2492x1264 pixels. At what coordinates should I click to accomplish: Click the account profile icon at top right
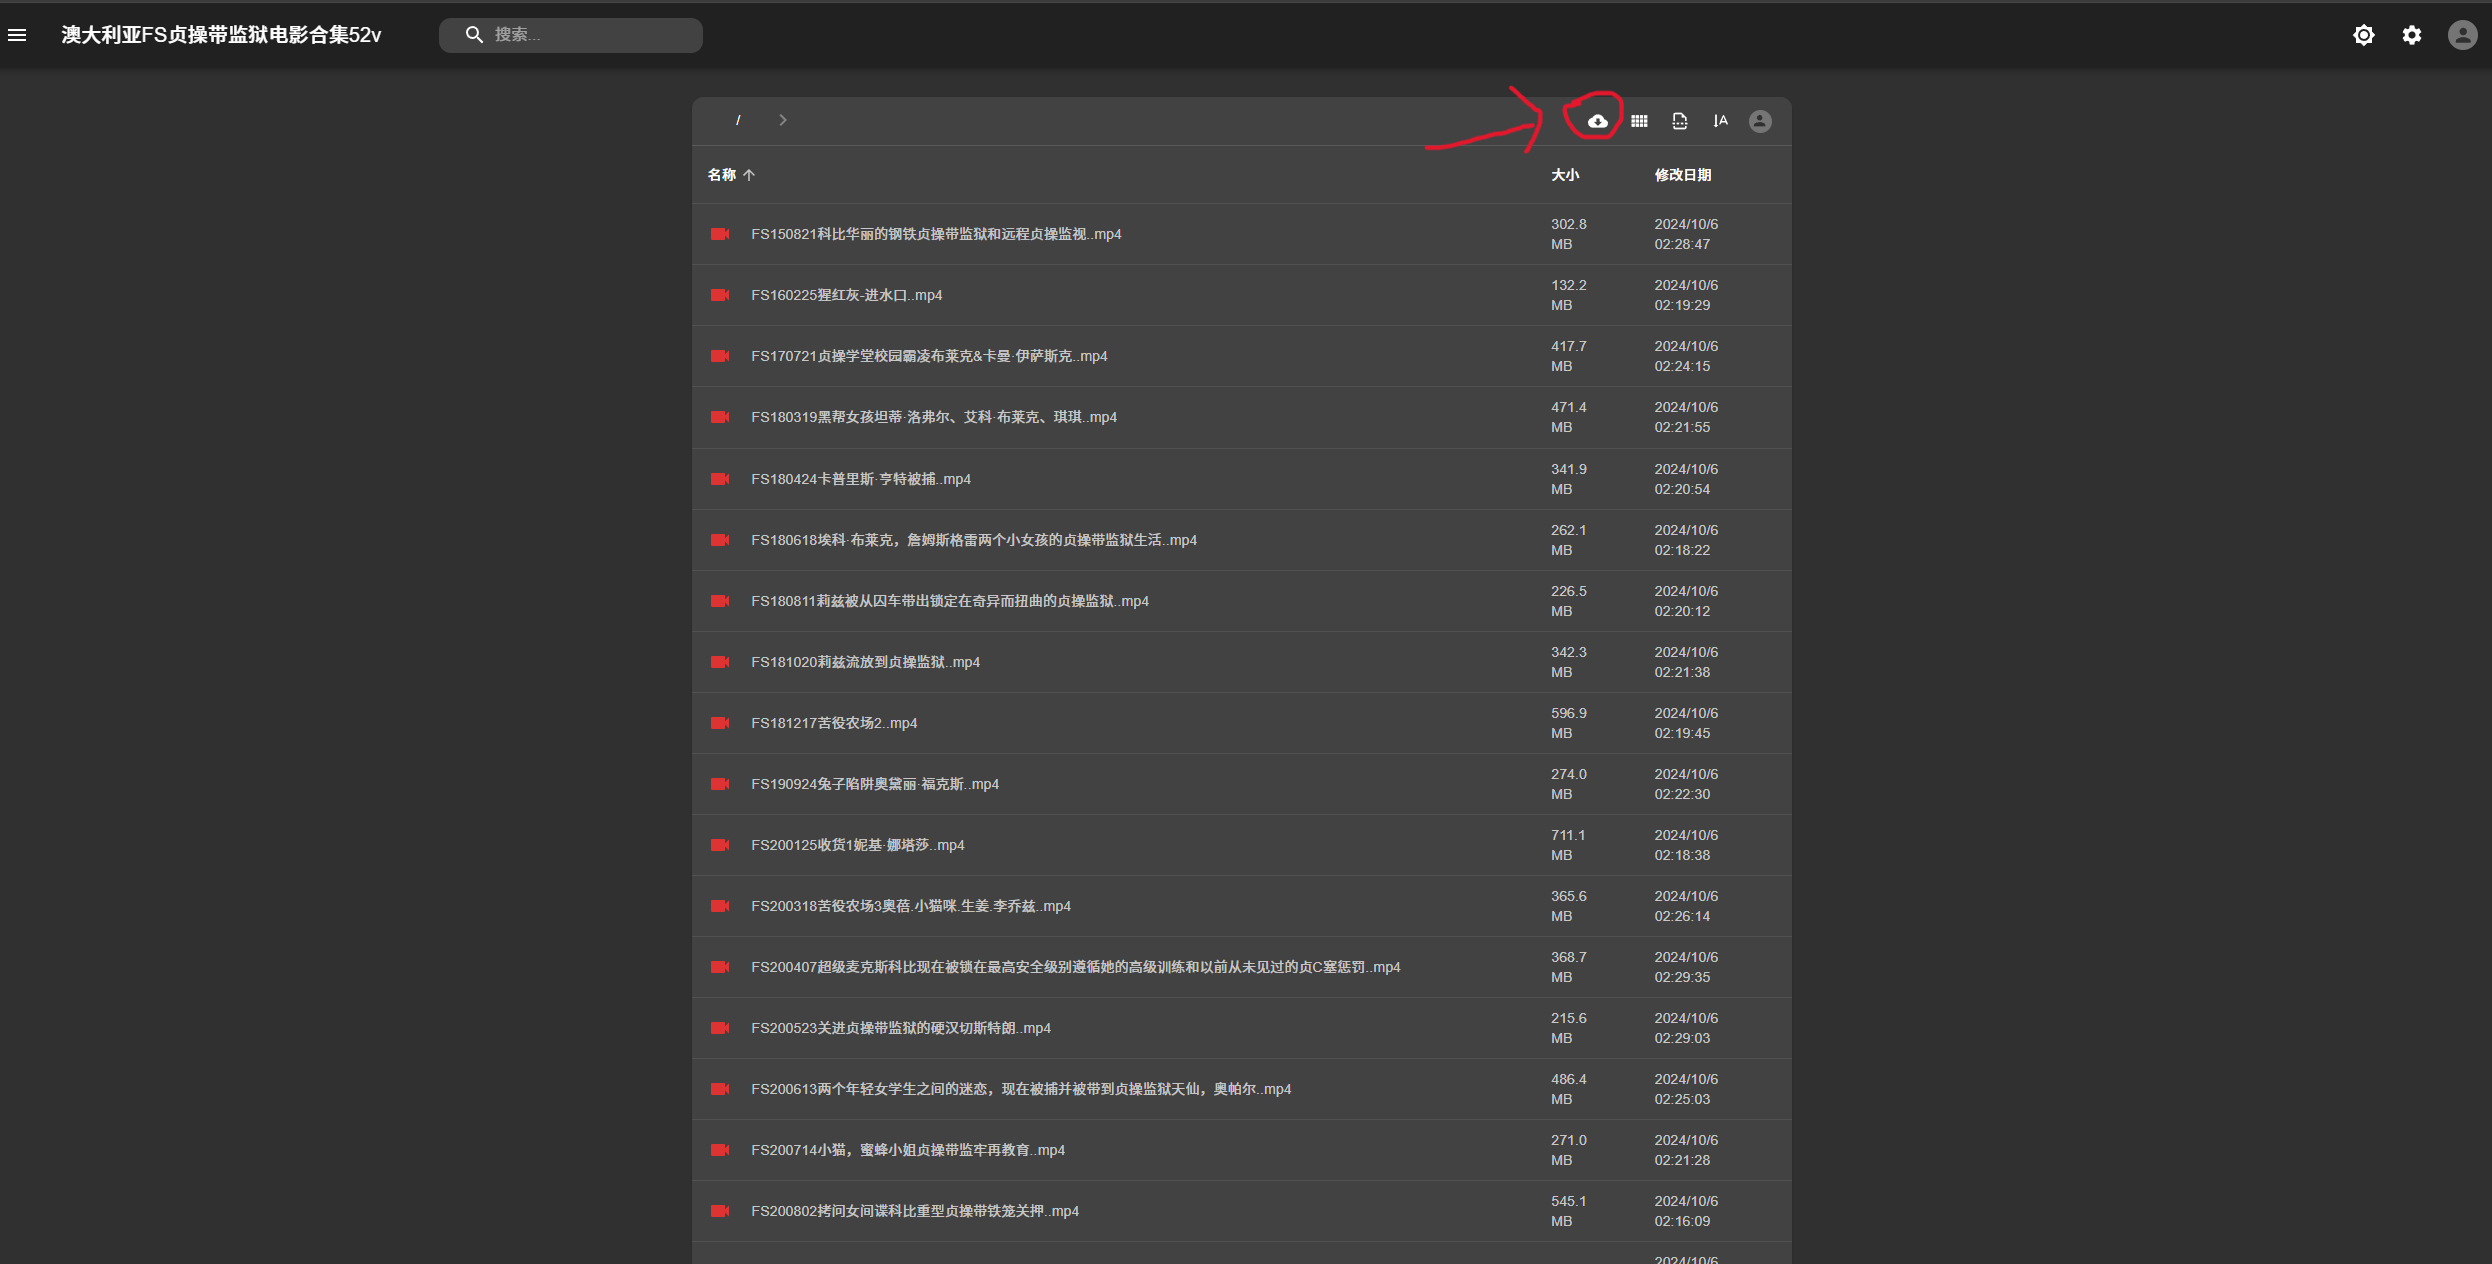2462,35
